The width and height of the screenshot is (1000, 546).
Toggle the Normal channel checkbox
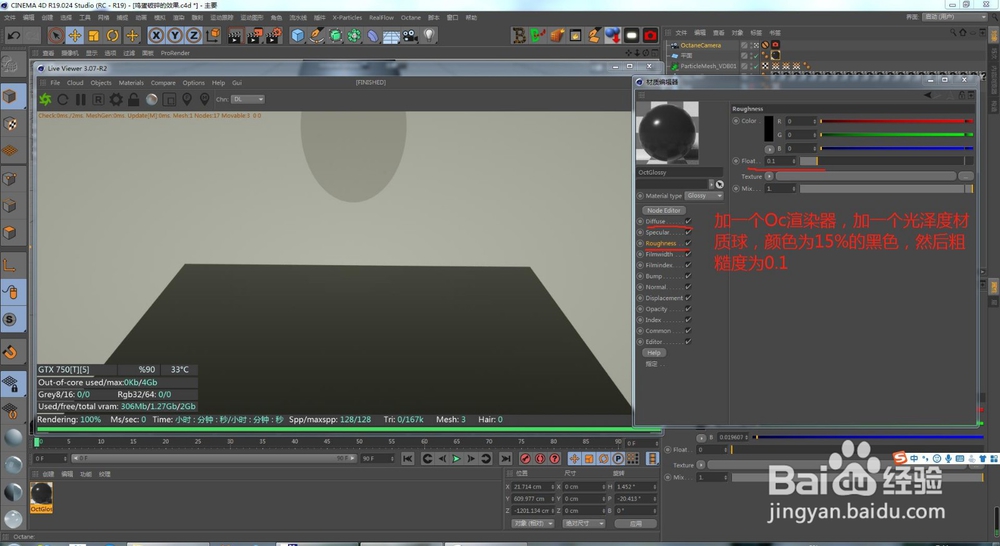point(688,287)
